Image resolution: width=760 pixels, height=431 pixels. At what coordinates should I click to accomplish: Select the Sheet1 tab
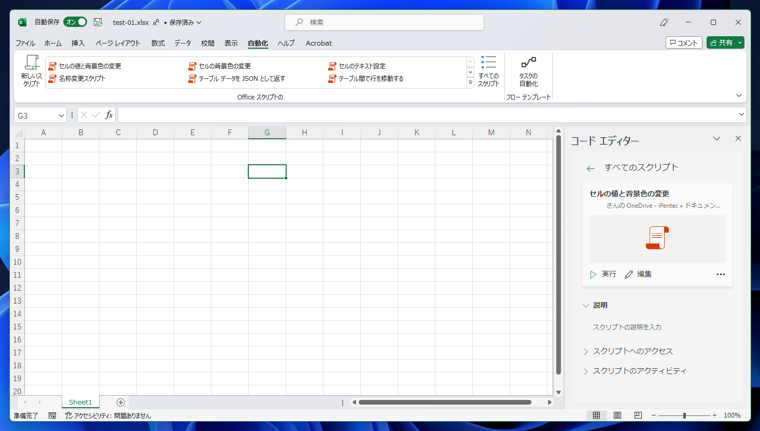tap(80, 402)
